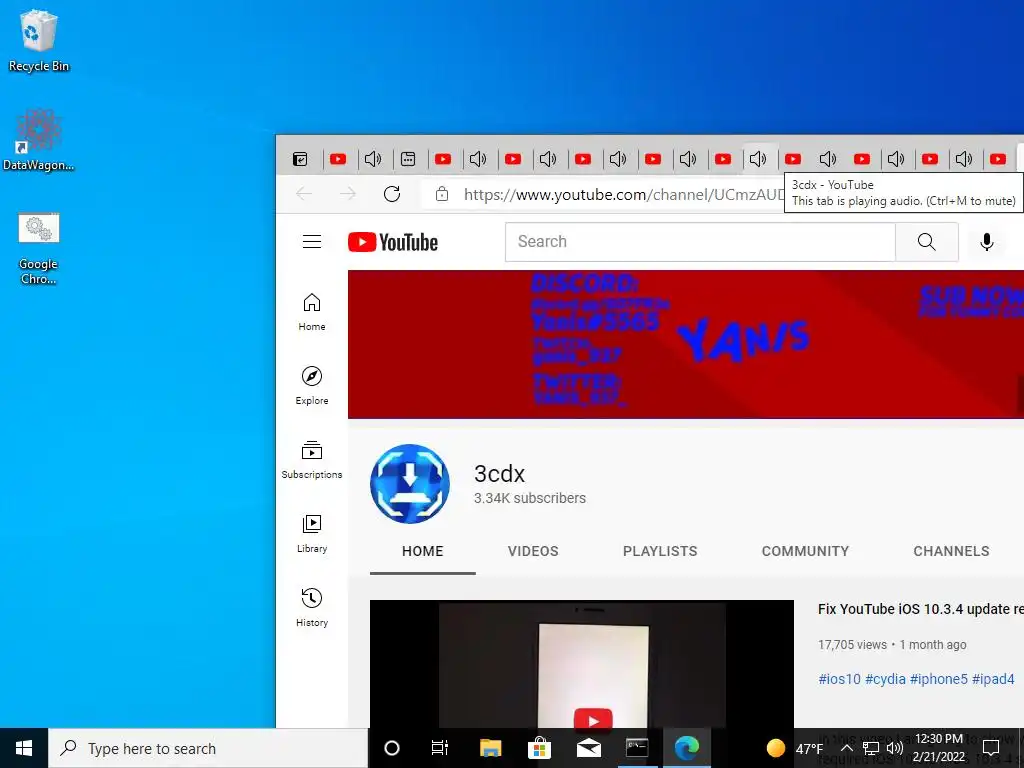Viewport: 1024px width, 768px height.
Task: Select the Google Chrome desktop icon
Action: click(39, 248)
